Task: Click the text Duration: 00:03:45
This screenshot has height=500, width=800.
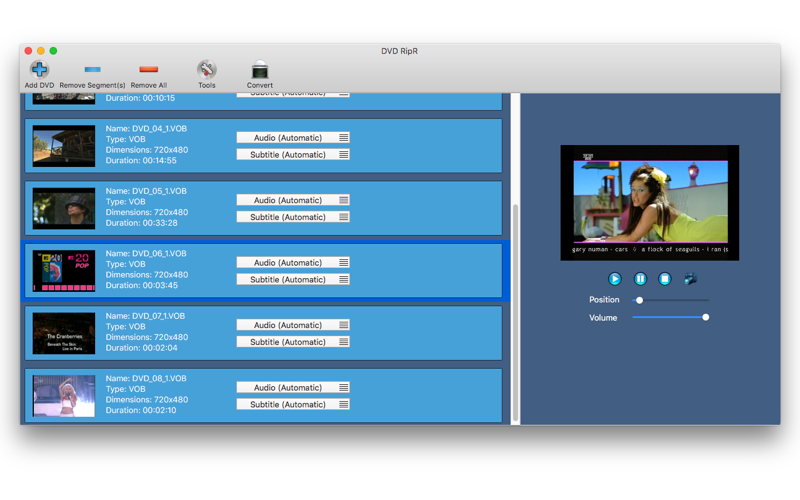Action: [142, 286]
